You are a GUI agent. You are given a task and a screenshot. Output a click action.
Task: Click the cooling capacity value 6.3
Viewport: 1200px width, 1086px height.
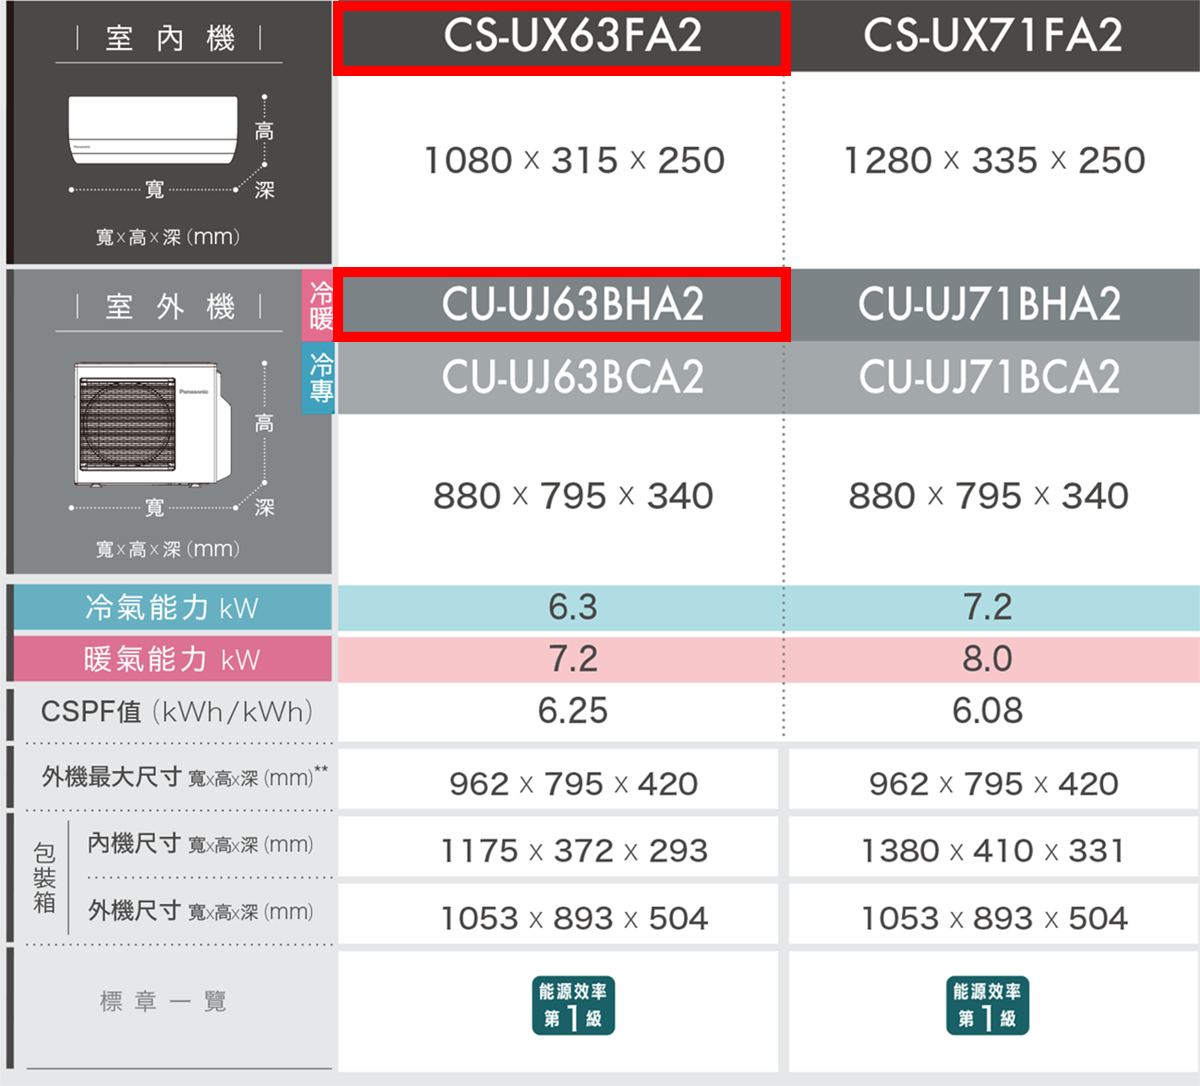573,607
